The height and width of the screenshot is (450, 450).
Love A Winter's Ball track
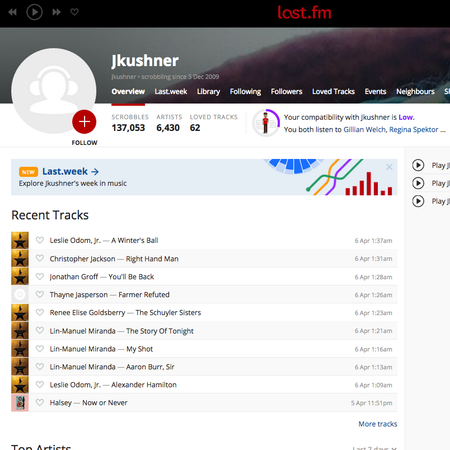[x=40, y=240]
